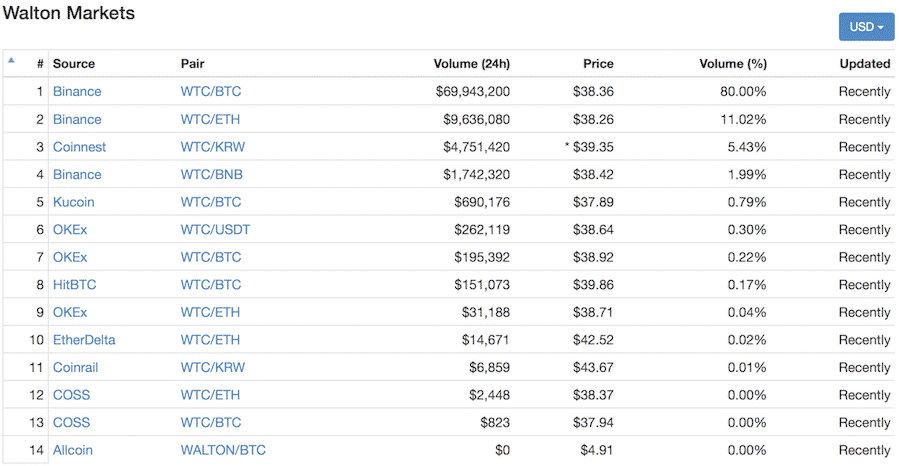Select the $2,448 volume cell
Screen dimensions: 899x466
click(490, 395)
